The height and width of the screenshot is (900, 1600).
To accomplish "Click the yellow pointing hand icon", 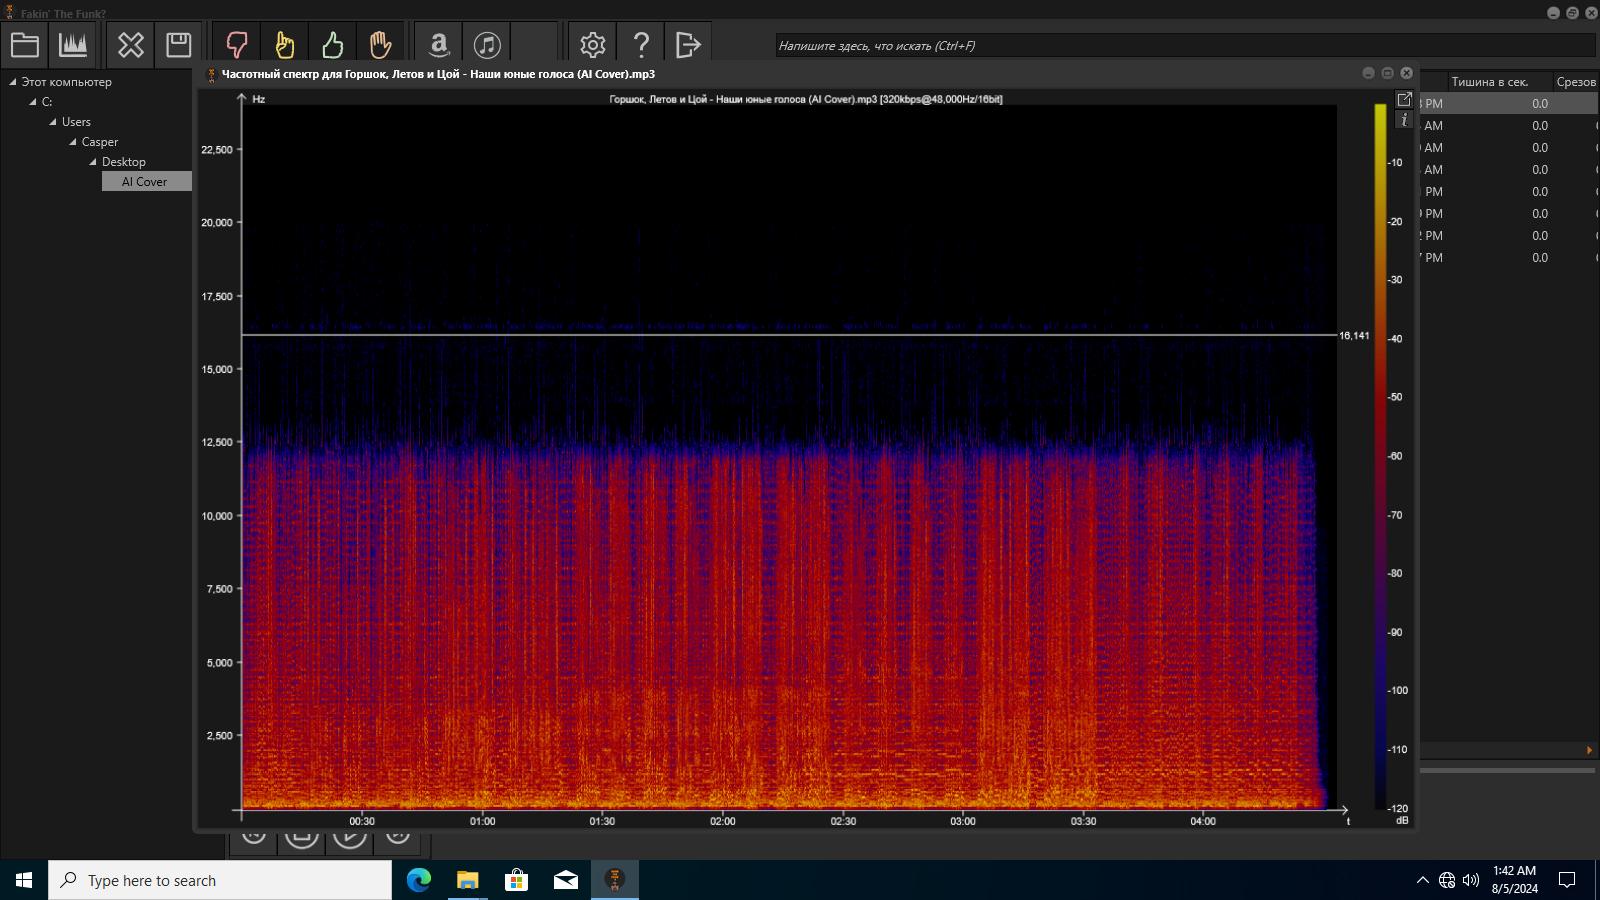I will coord(285,45).
